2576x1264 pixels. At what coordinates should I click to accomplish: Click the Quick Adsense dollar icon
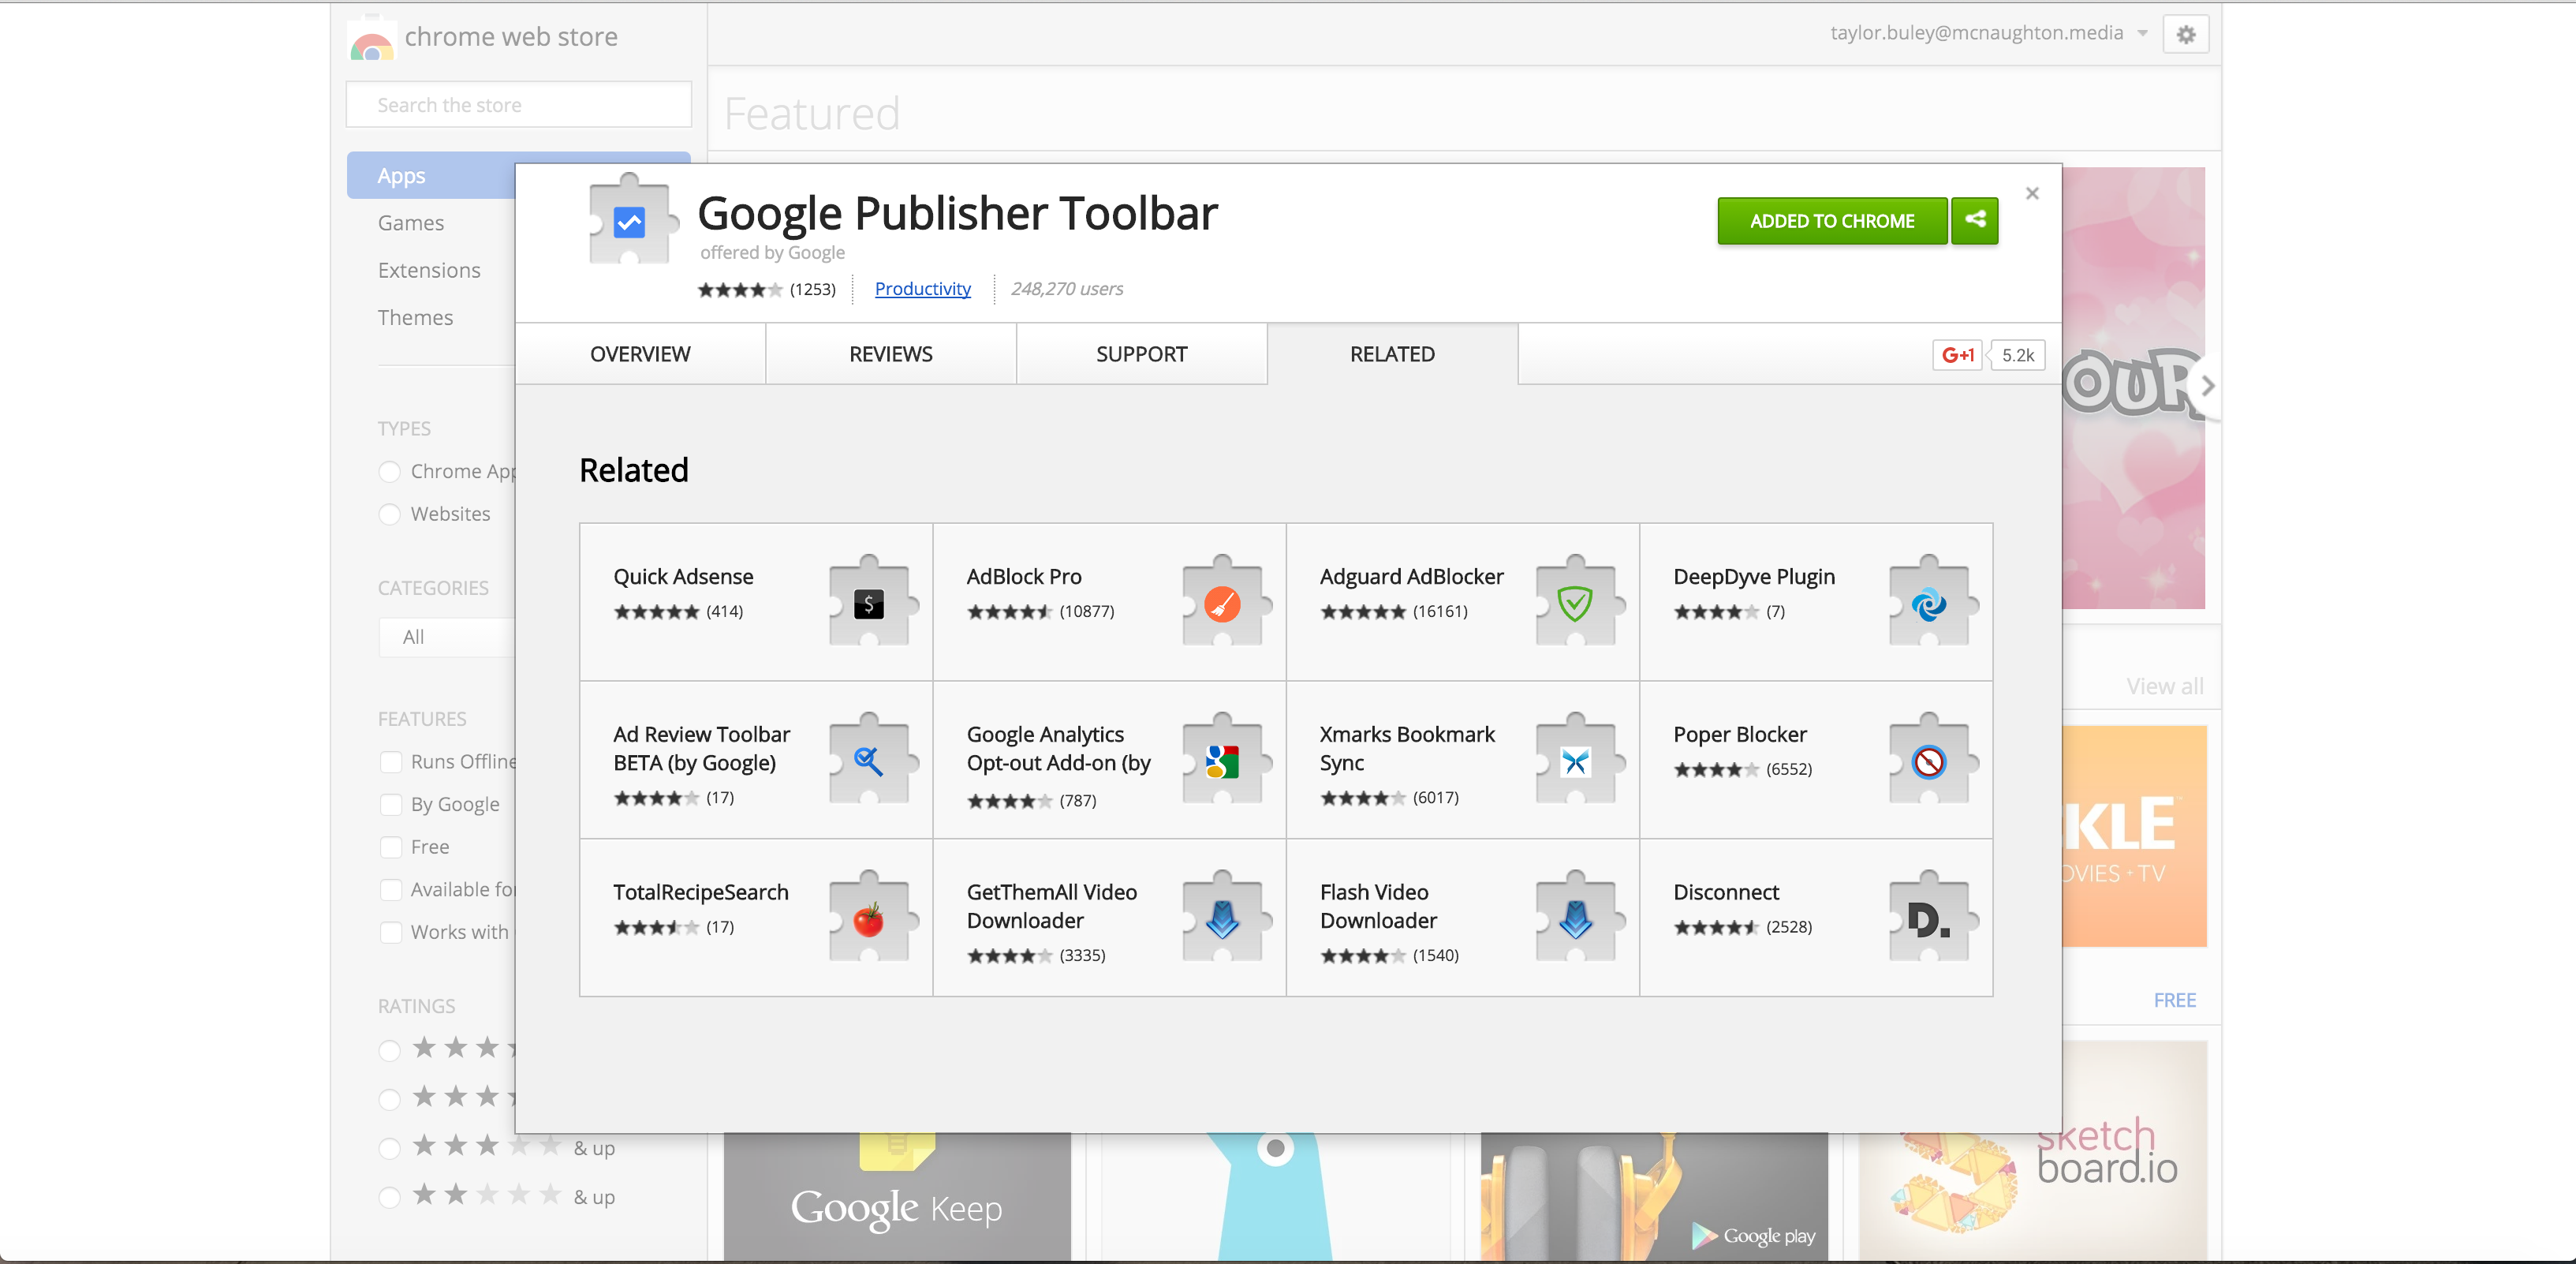868,604
